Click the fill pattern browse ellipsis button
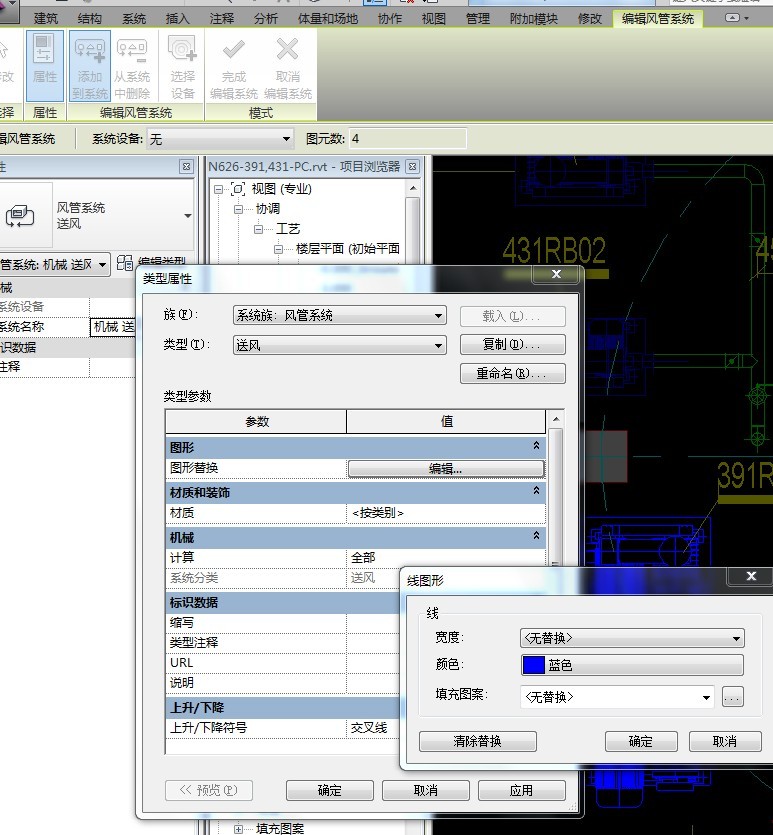This screenshot has height=835, width=773. [x=732, y=698]
